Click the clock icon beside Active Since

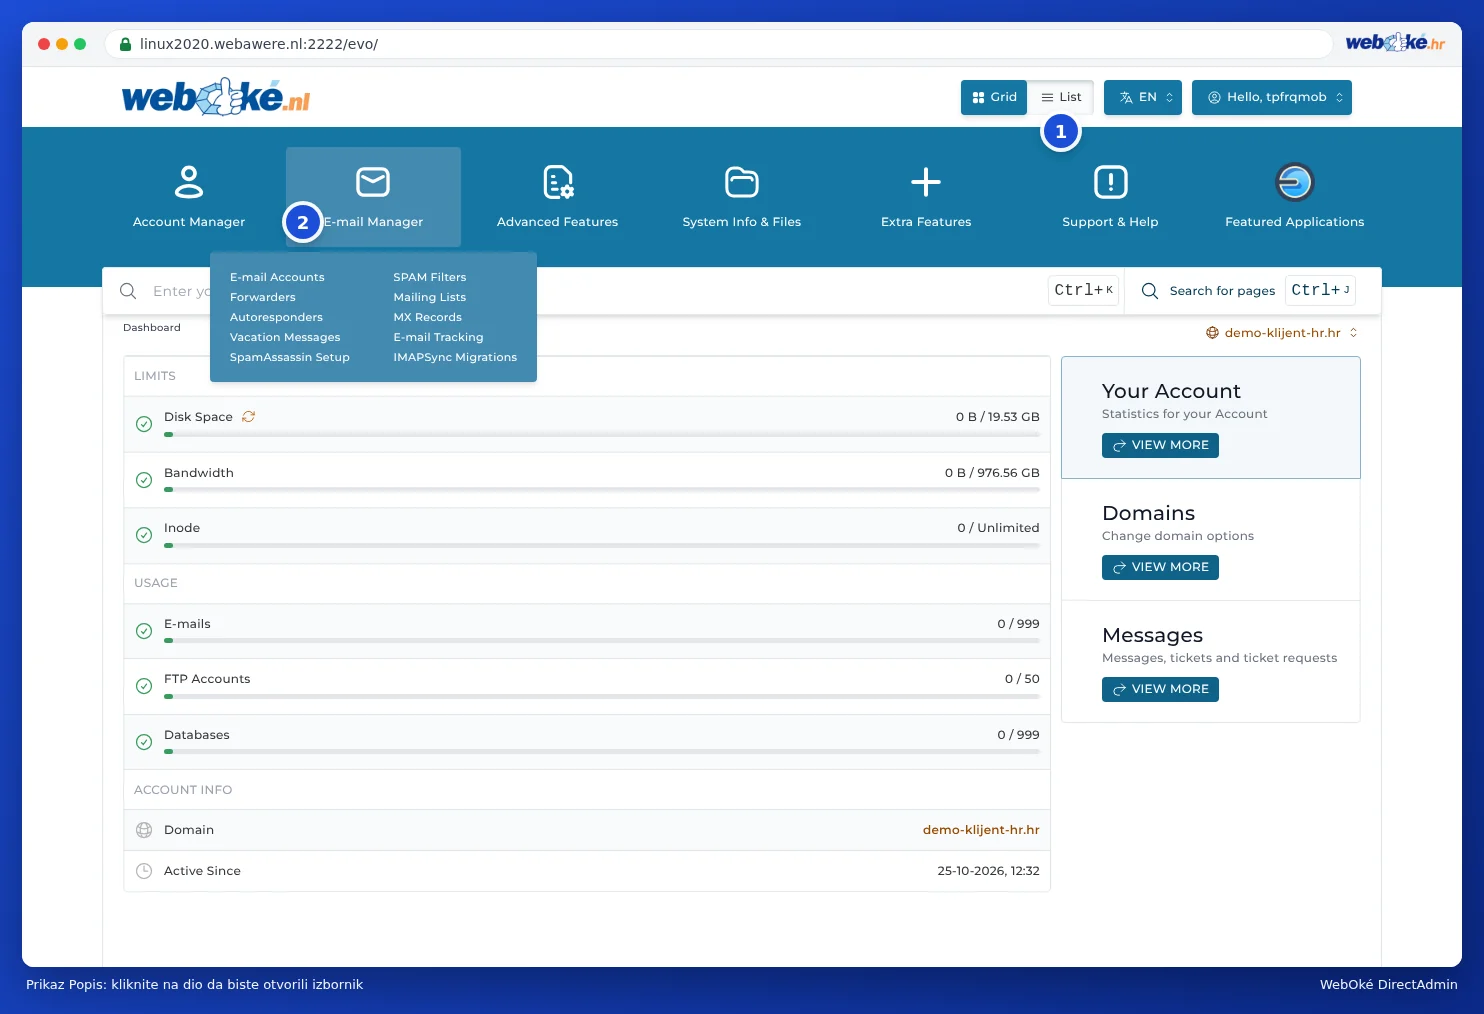(144, 871)
